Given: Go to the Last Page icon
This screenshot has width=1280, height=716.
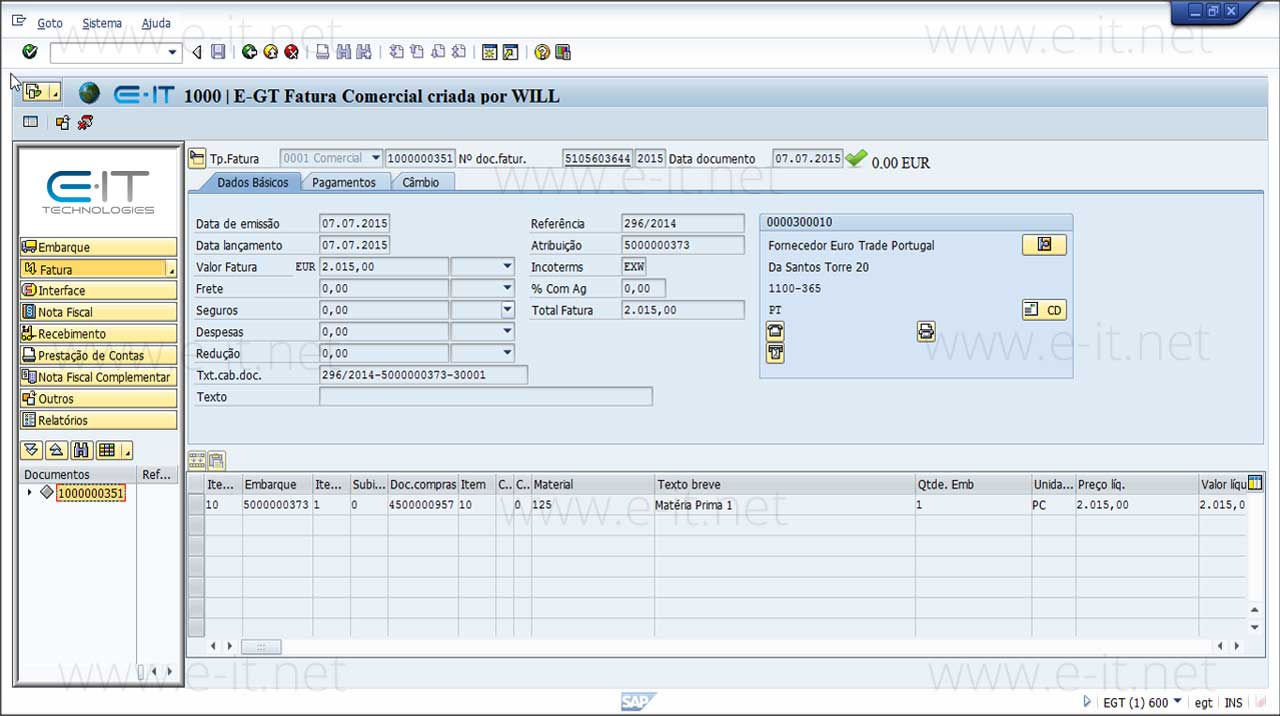Looking at the screenshot, I should (x=459, y=52).
